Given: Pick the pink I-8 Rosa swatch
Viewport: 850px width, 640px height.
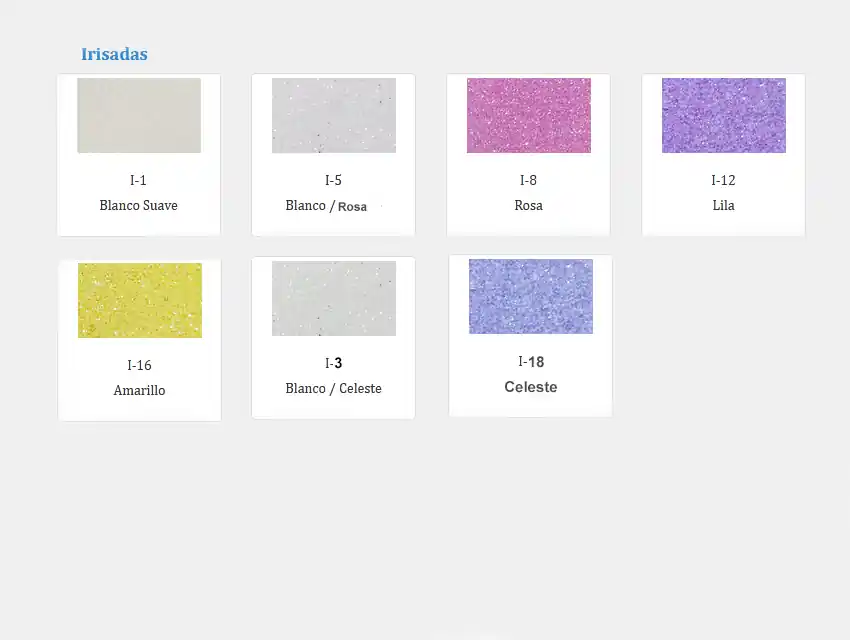Looking at the screenshot, I should coord(528,115).
